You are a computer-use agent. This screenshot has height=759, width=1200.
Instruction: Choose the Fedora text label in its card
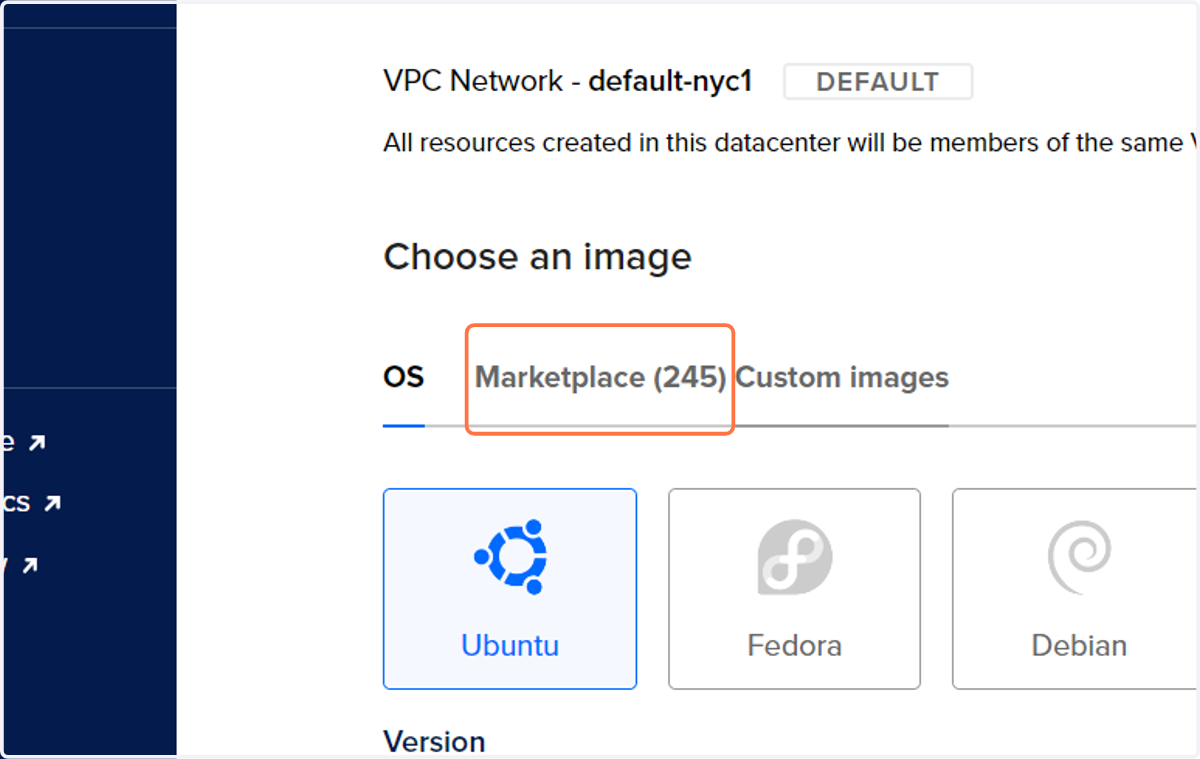794,645
